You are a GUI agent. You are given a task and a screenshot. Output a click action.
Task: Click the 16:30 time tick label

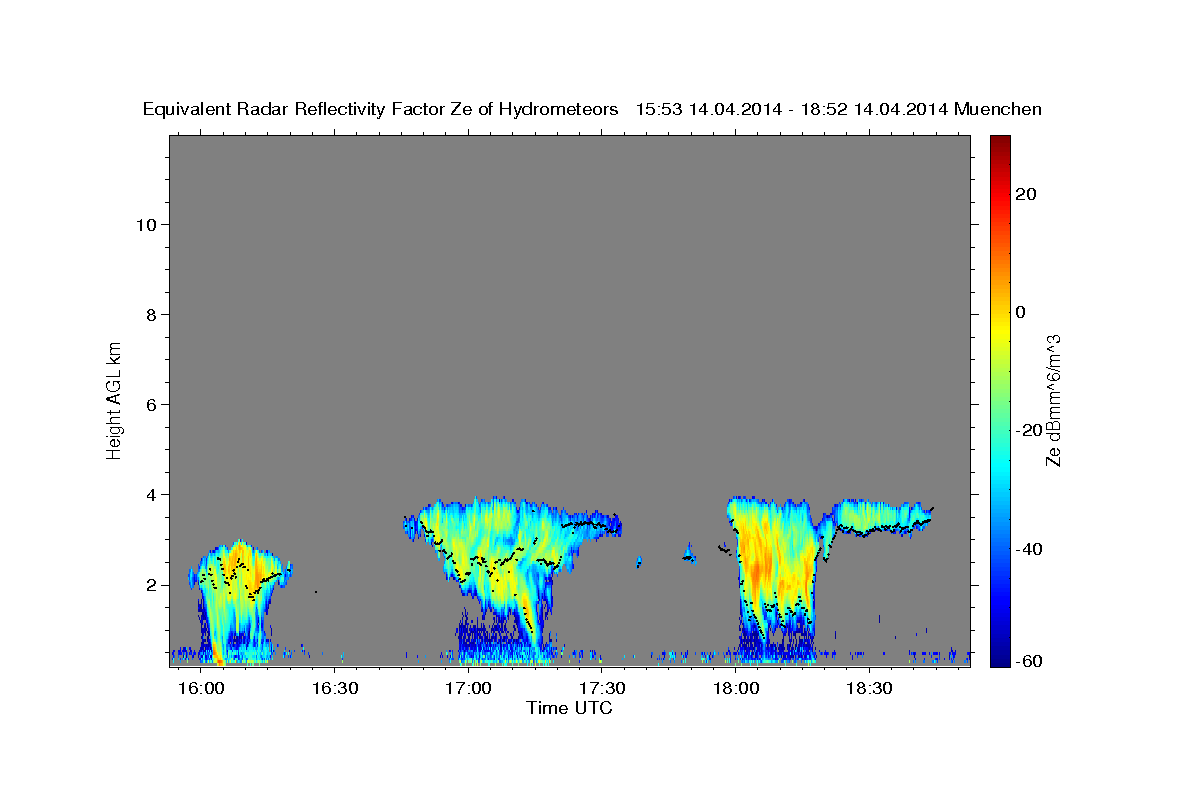click(x=334, y=689)
